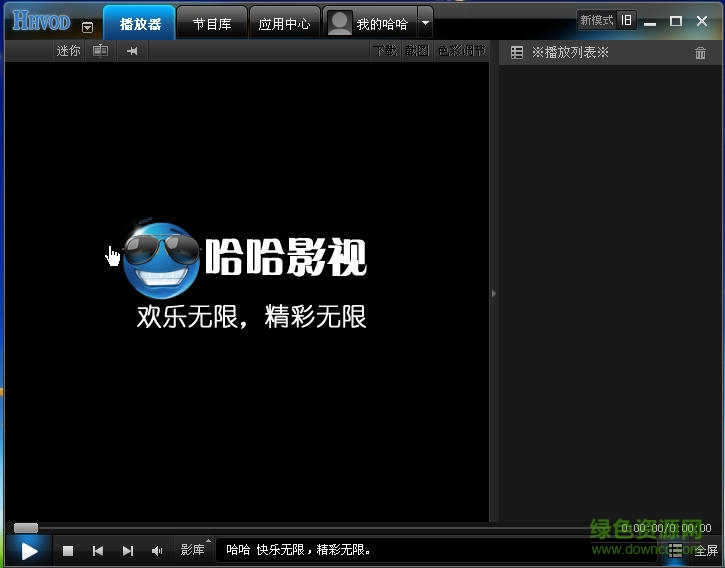Click the playlist view icon beside 播放列表
Screen dimensions: 725x568
(x=517, y=52)
